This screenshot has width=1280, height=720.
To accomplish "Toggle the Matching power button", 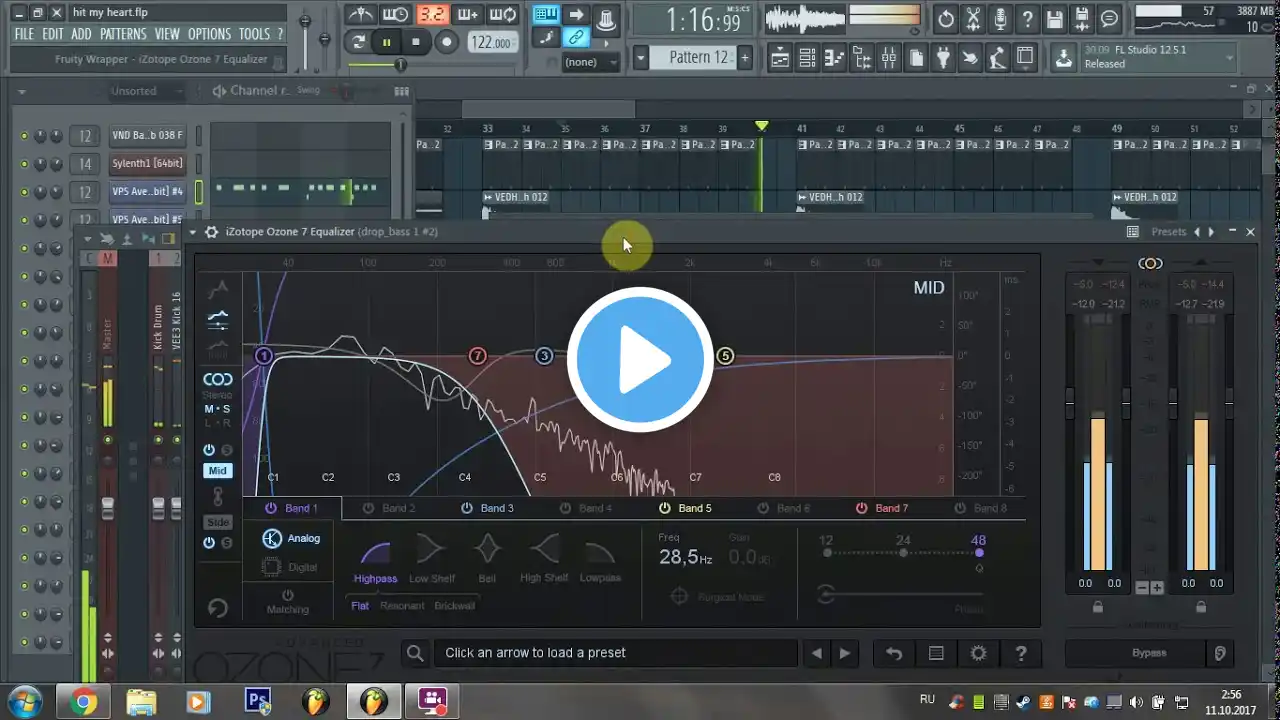I will [x=288, y=595].
